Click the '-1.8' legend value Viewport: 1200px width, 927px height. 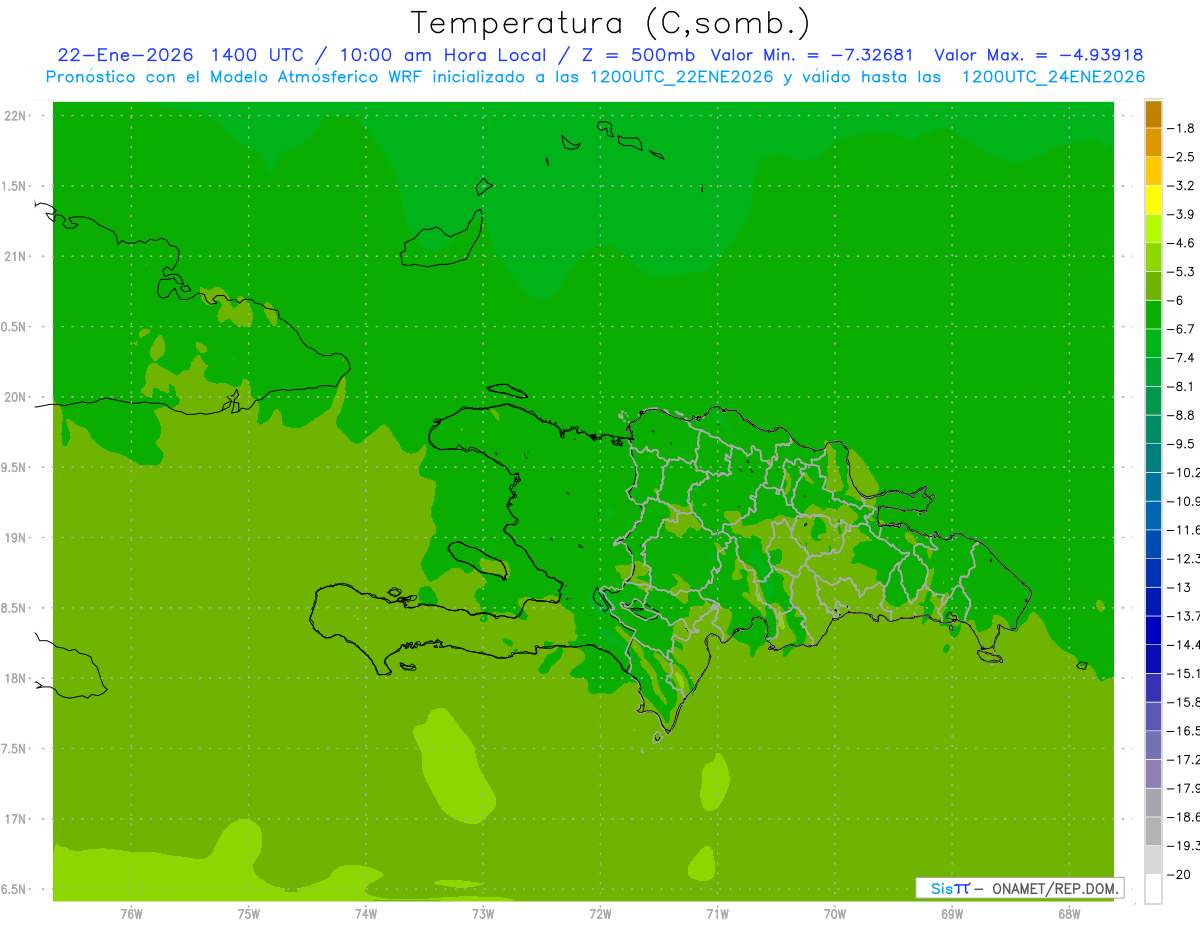click(x=1179, y=128)
